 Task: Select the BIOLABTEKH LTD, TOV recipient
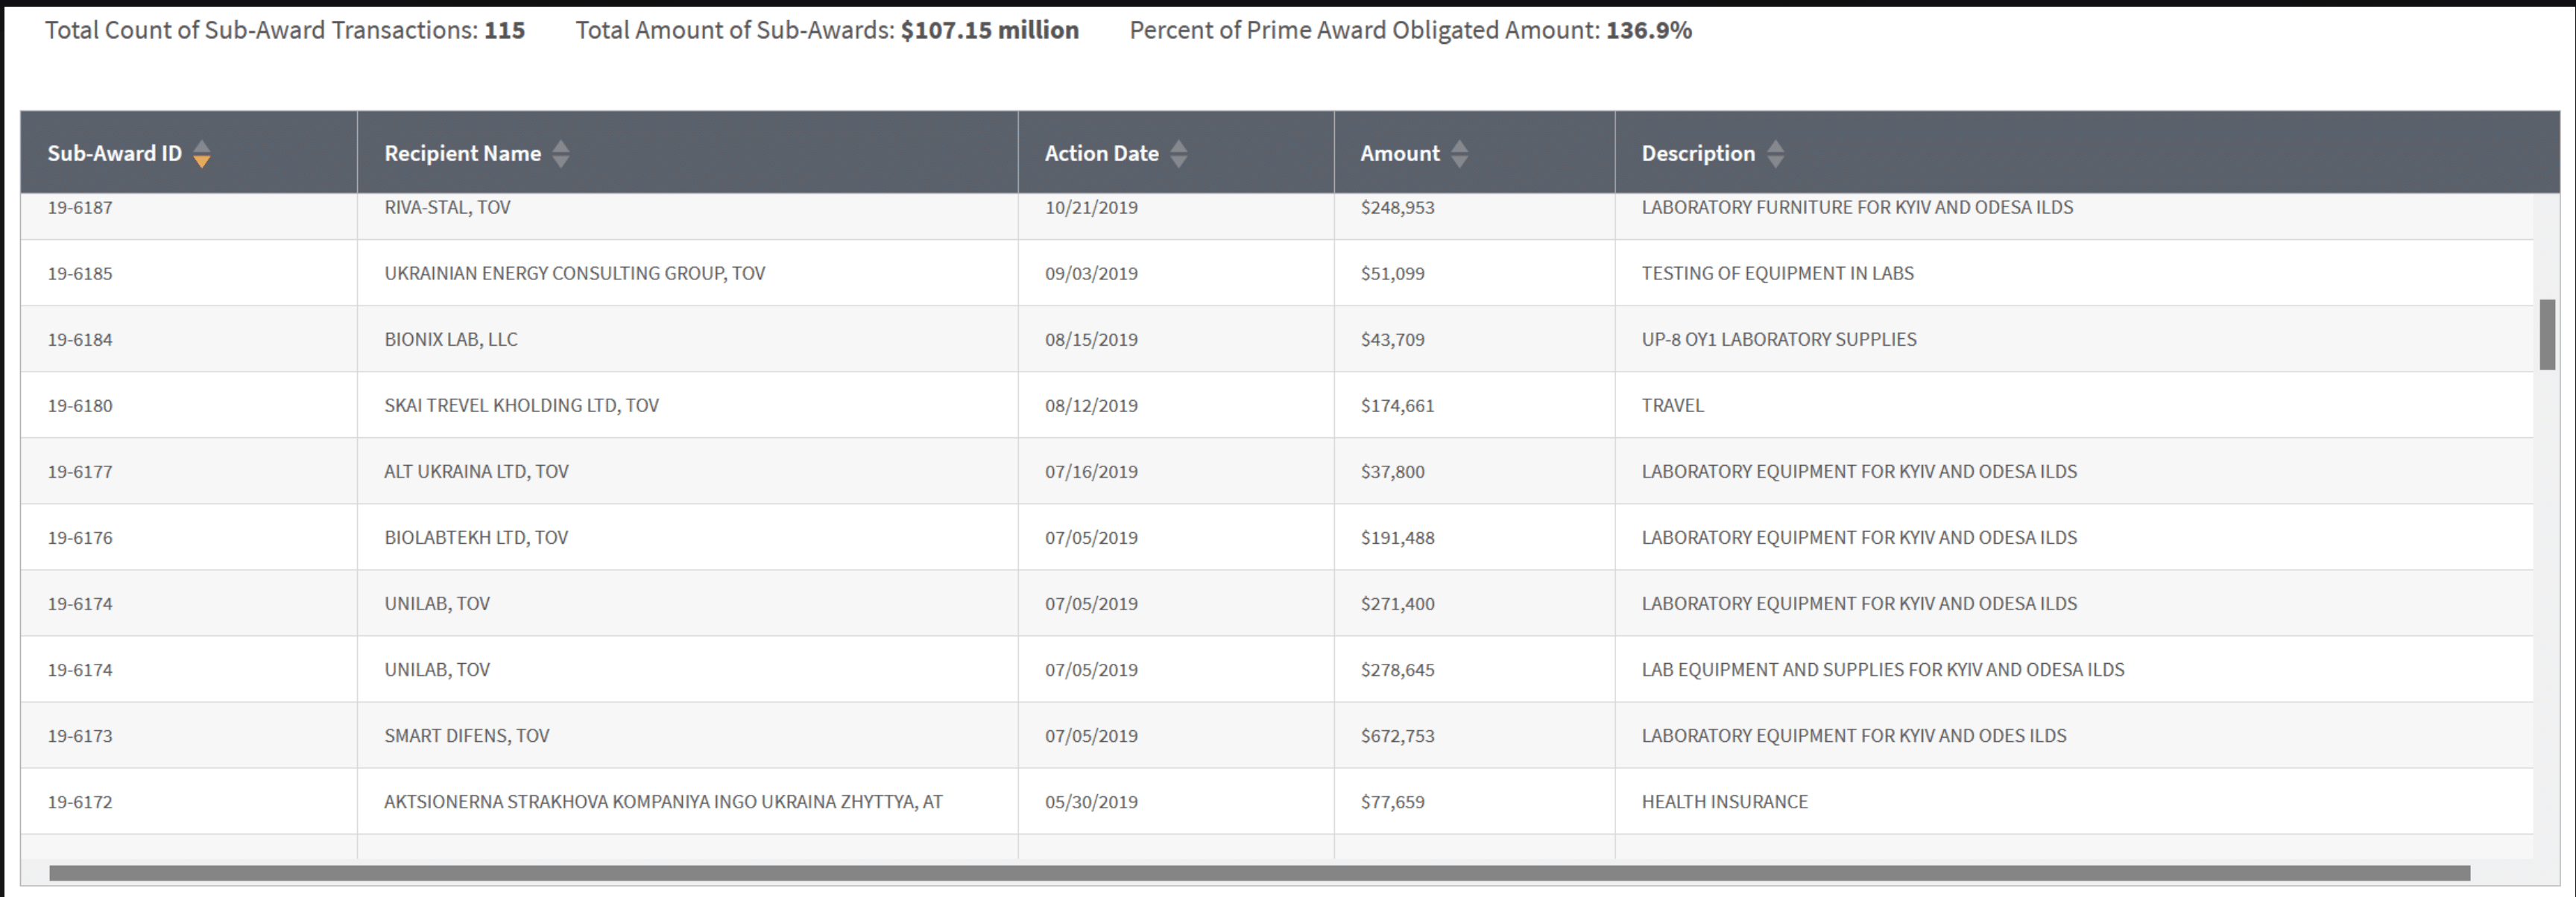pyautogui.click(x=476, y=538)
